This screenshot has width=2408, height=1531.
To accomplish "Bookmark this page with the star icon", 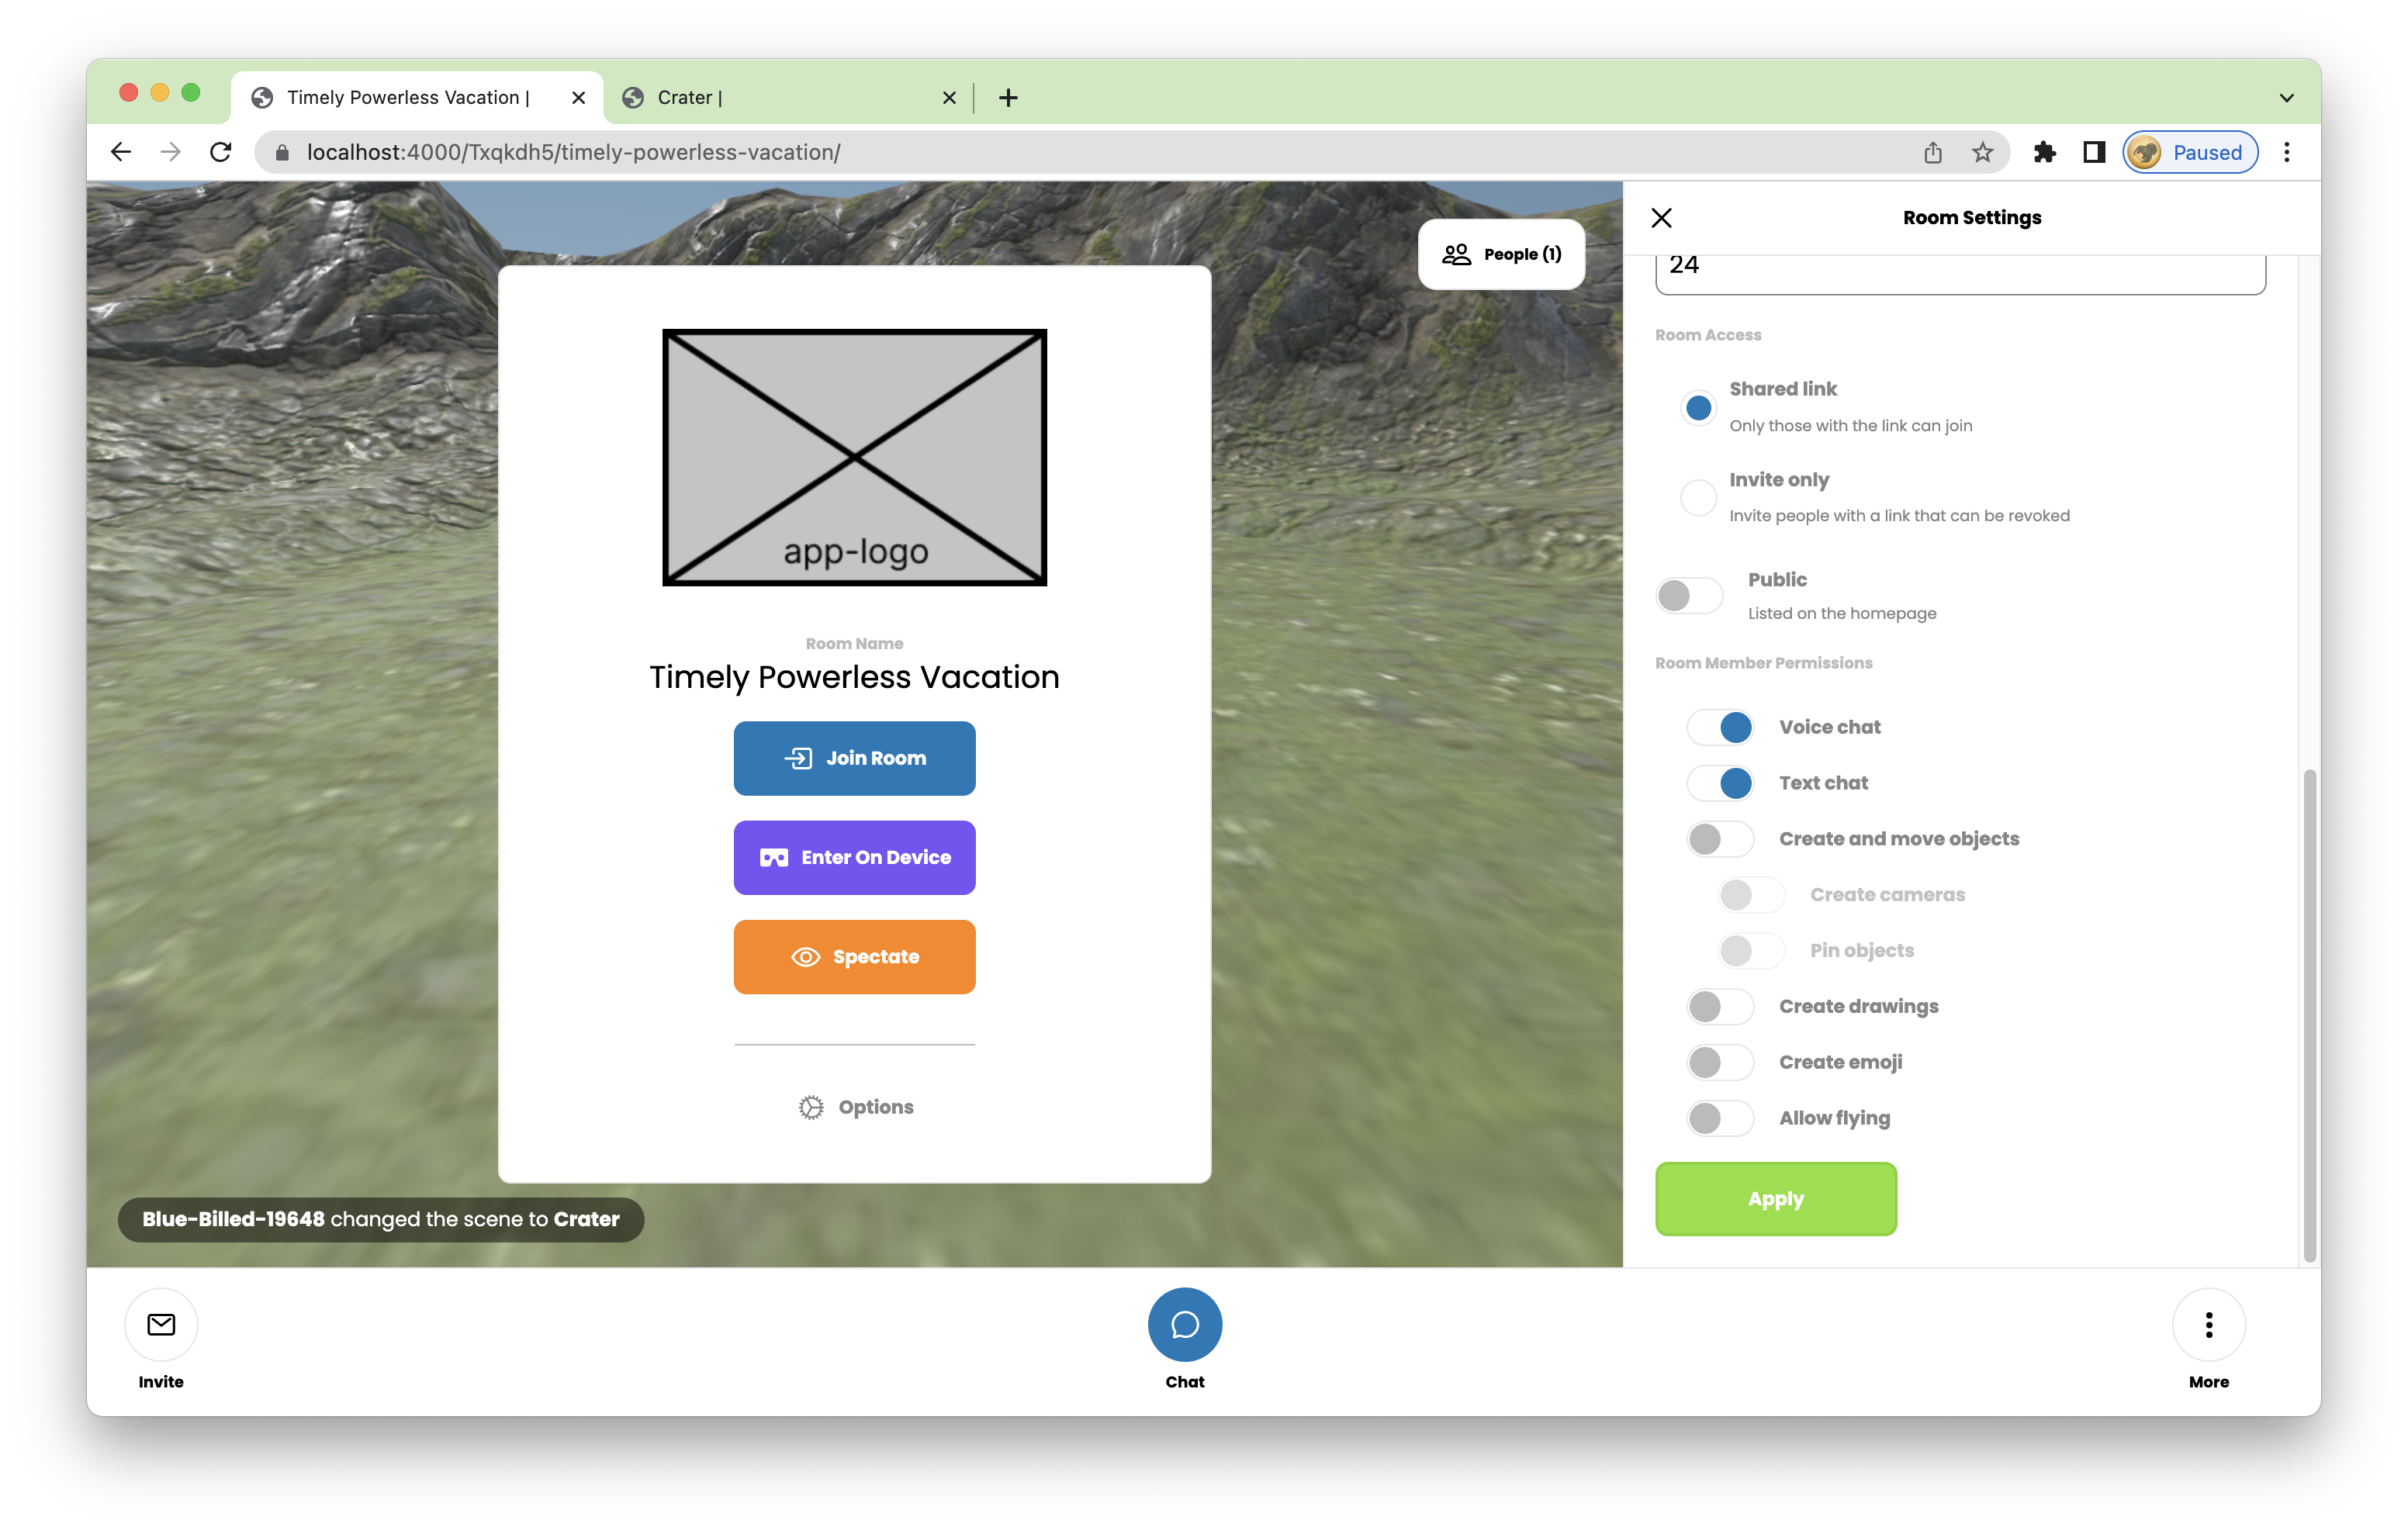I will [1982, 152].
